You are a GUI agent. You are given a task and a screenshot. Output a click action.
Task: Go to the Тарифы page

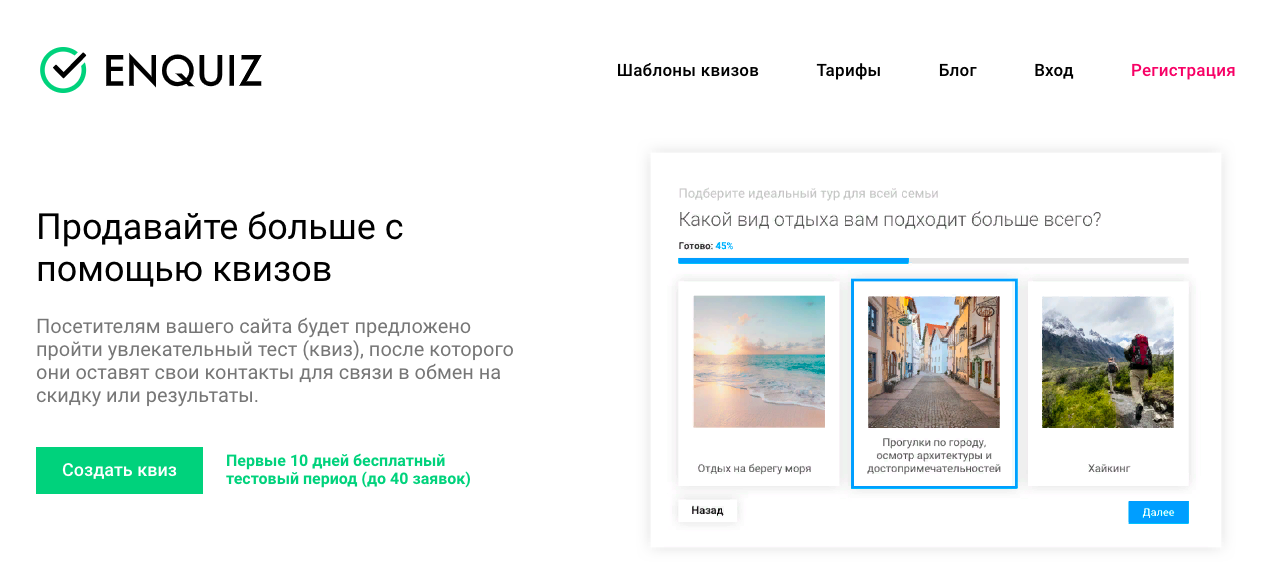[848, 70]
